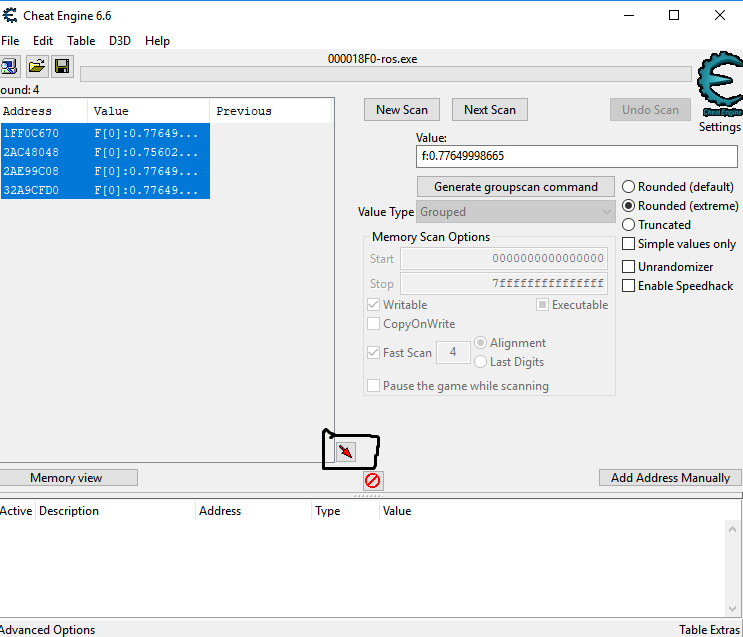Open the Edit menu

click(43, 41)
